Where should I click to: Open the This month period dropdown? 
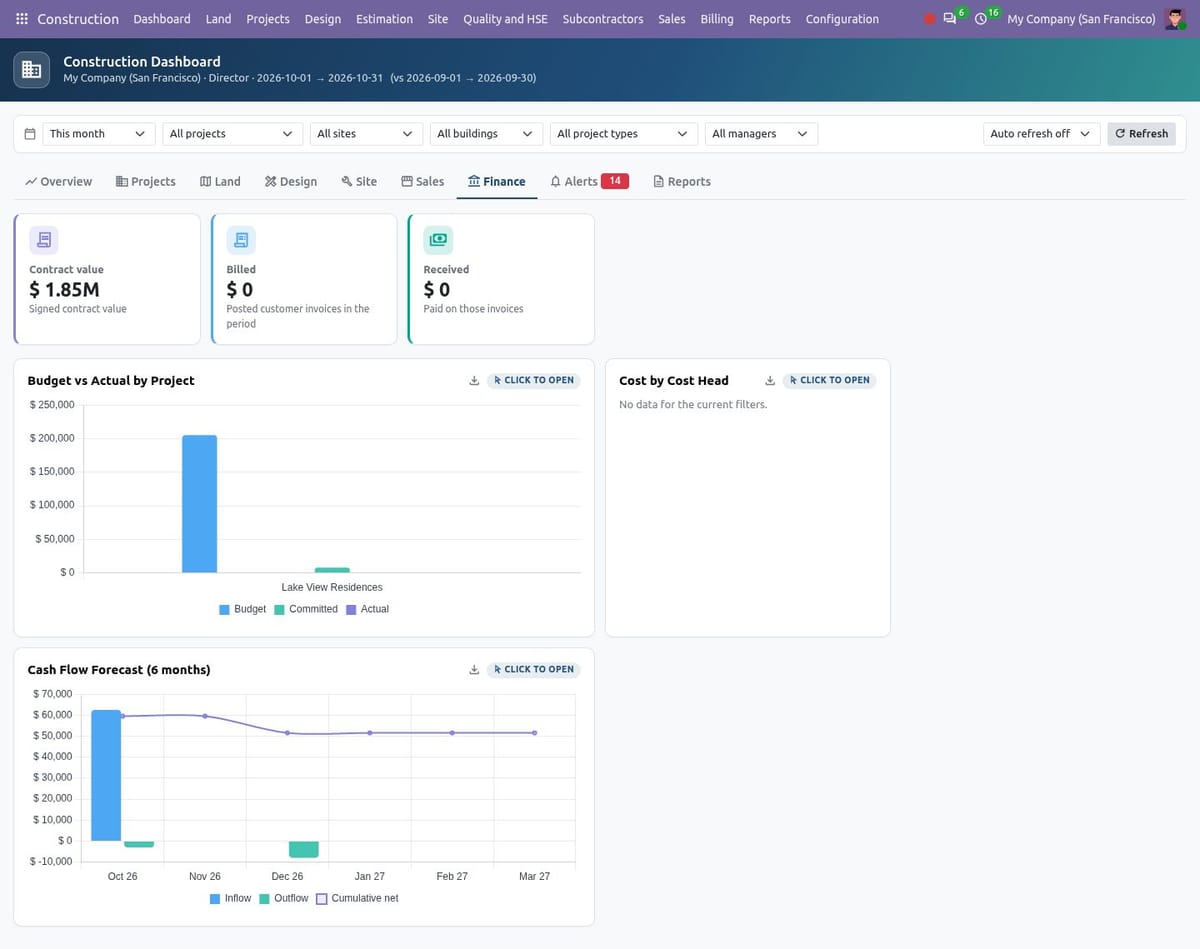[99, 134]
